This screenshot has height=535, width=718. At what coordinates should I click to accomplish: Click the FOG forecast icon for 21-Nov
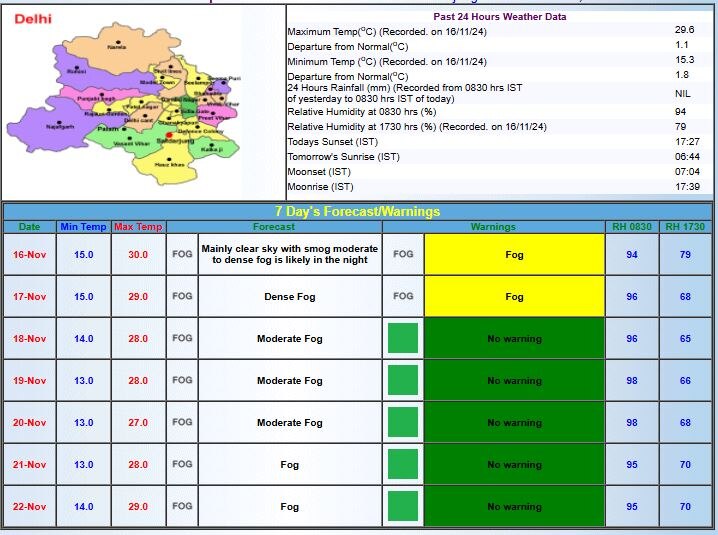182,464
